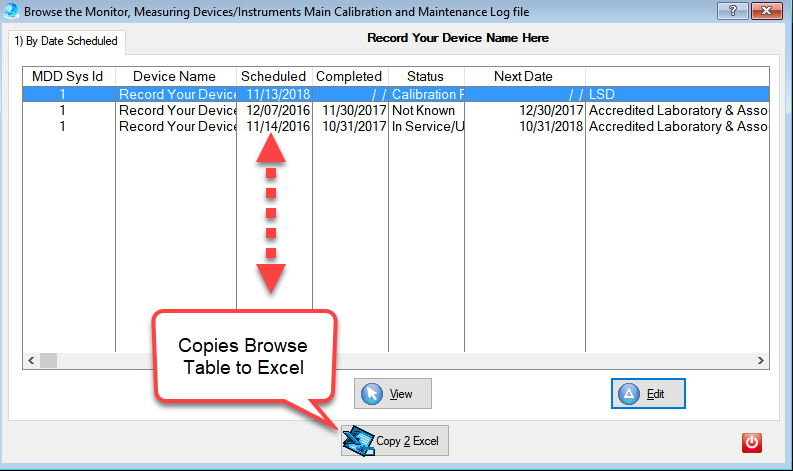
Task: Click device name in 12/07/2016 row
Action: click(177, 110)
